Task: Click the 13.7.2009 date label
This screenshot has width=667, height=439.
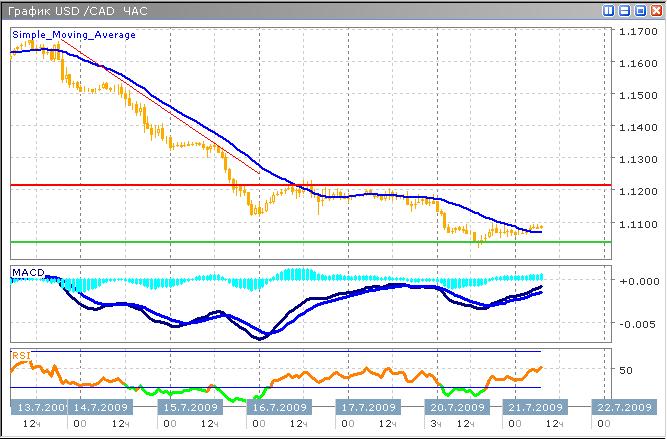Action: (39, 407)
